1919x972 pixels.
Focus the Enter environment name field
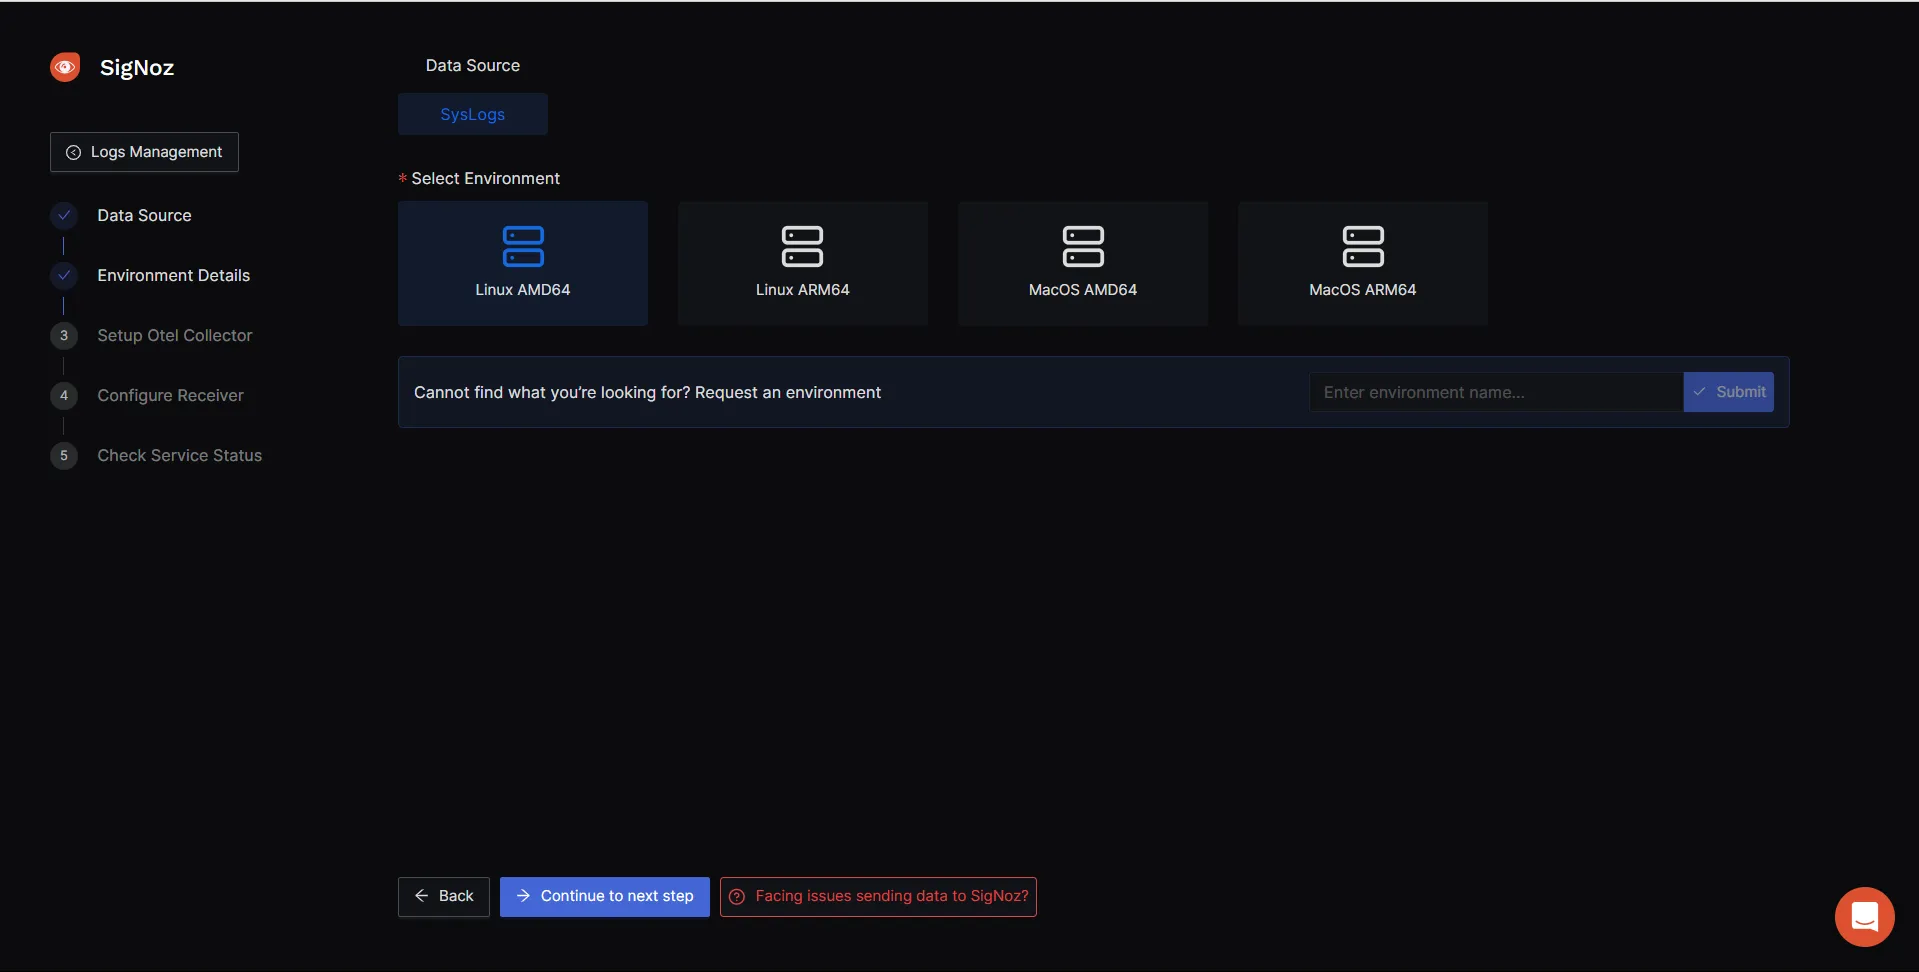click(x=1495, y=392)
